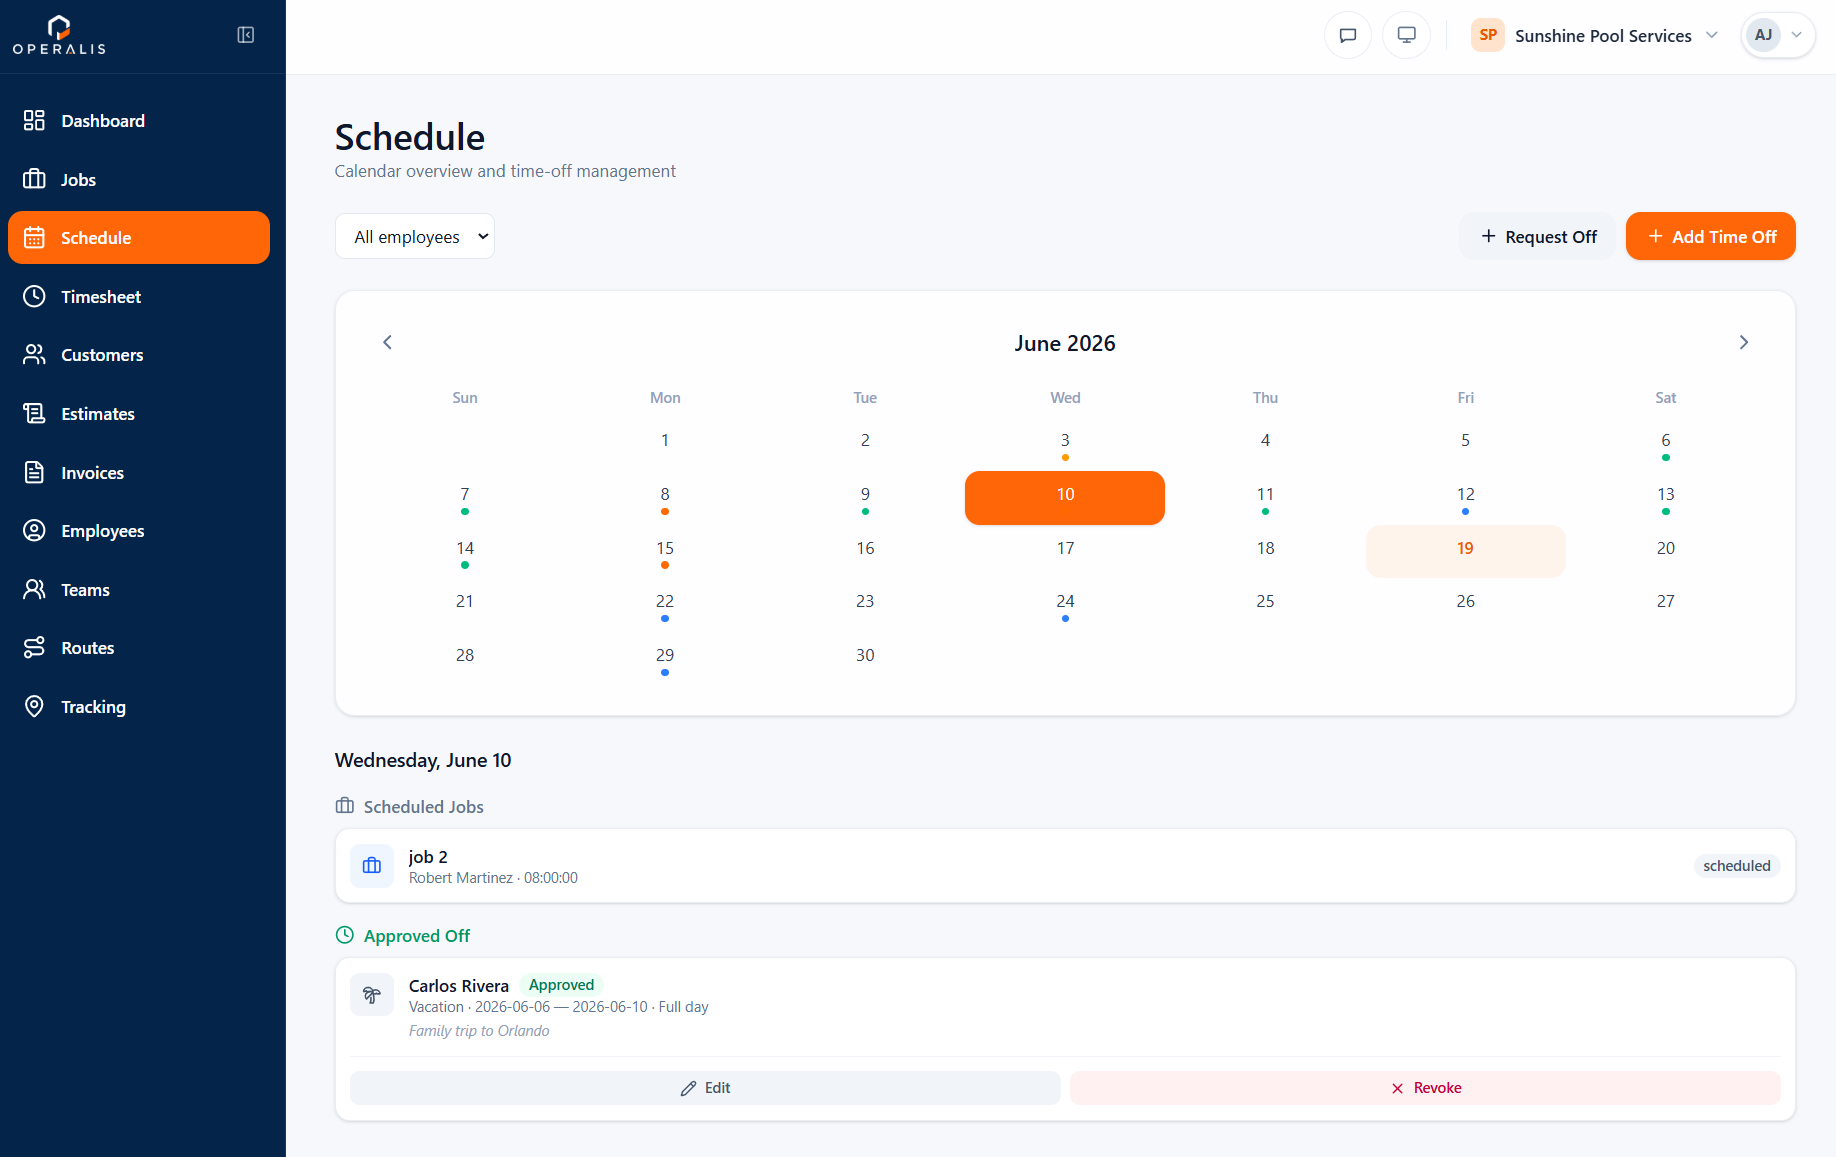This screenshot has height=1157, width=1836.
Task: Click the Tracking map pin icon
Action: click(x=34, y=706)
